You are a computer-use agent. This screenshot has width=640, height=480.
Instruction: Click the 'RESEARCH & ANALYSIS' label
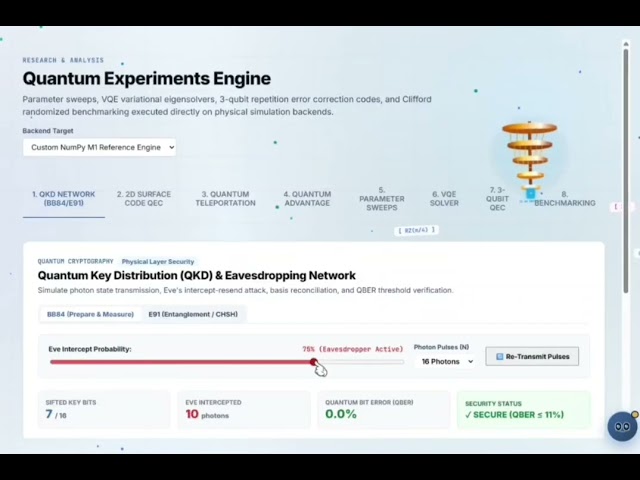tap(63, 60)
